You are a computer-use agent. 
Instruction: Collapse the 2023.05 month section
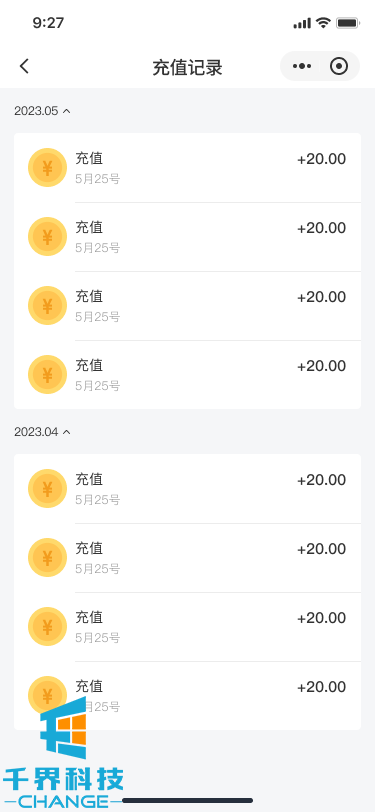(x=42, y=111)
